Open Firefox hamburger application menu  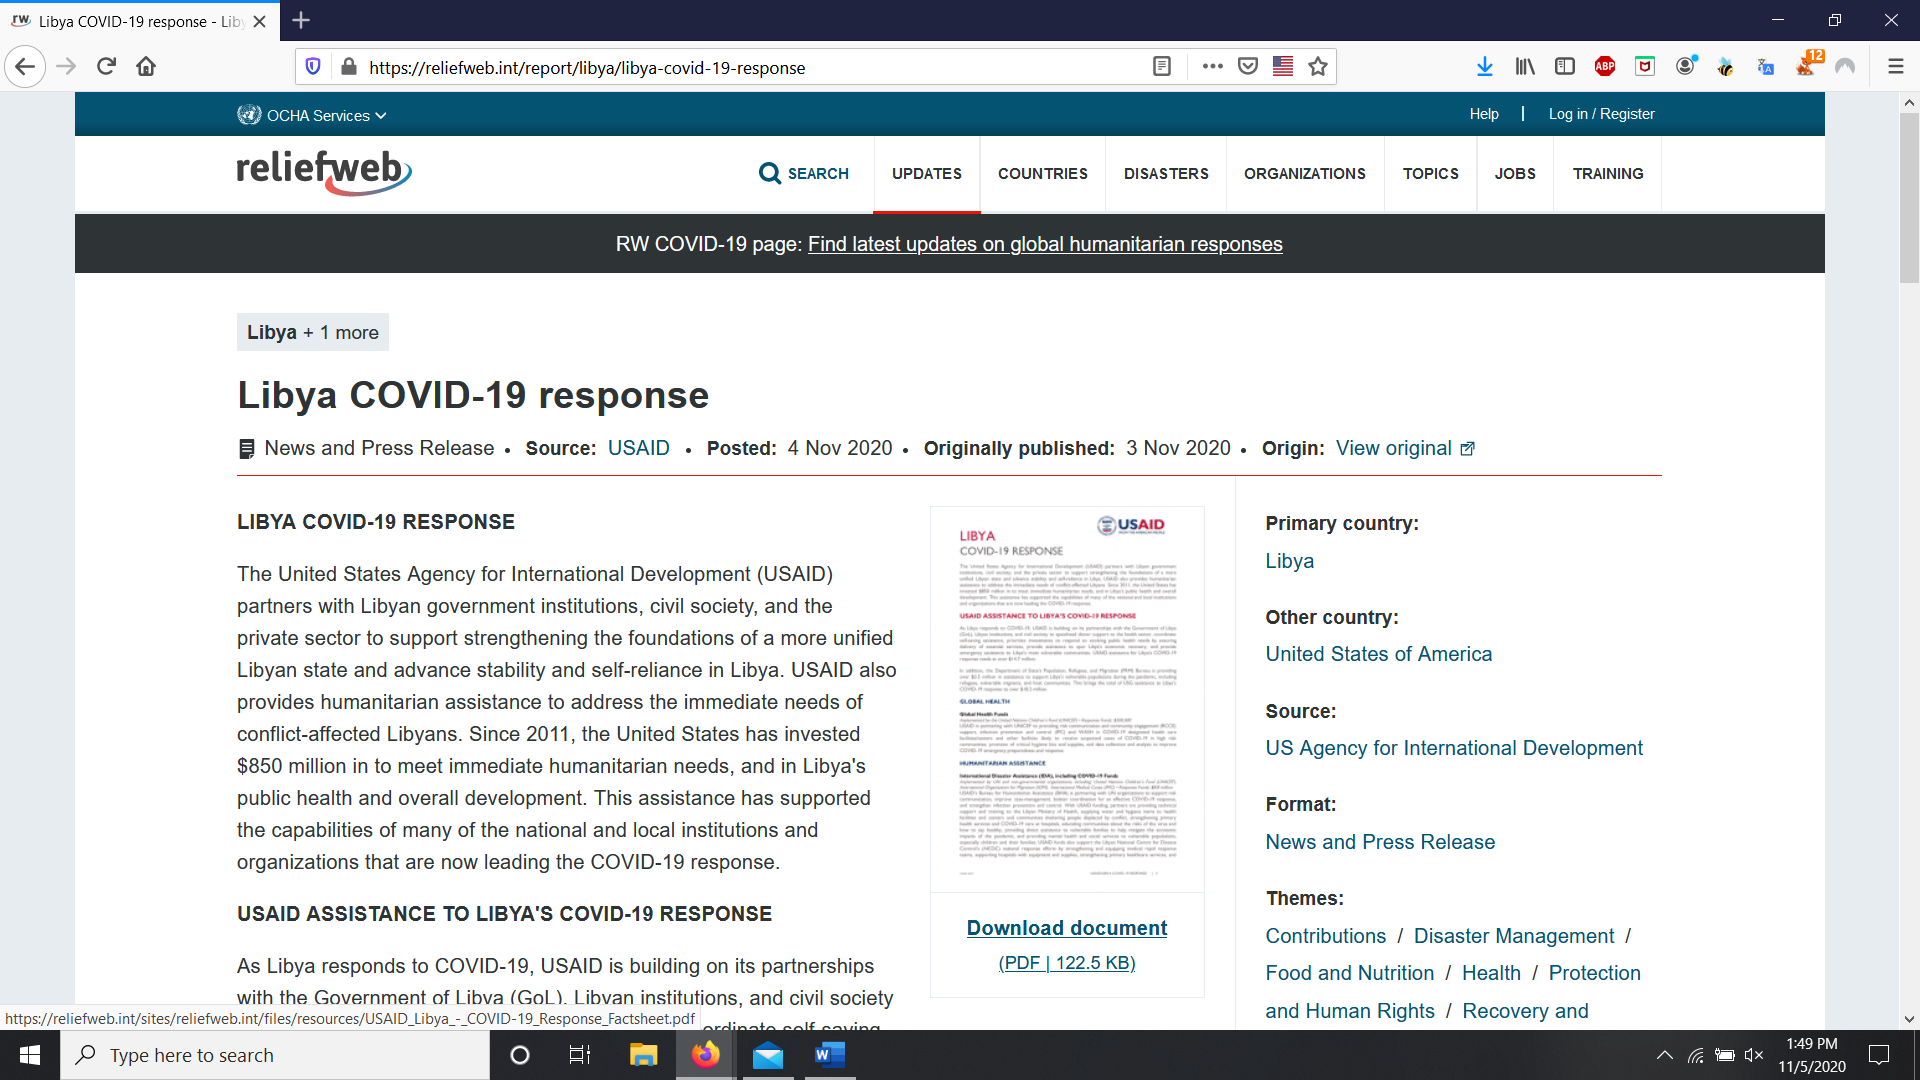coord(1895,67)
